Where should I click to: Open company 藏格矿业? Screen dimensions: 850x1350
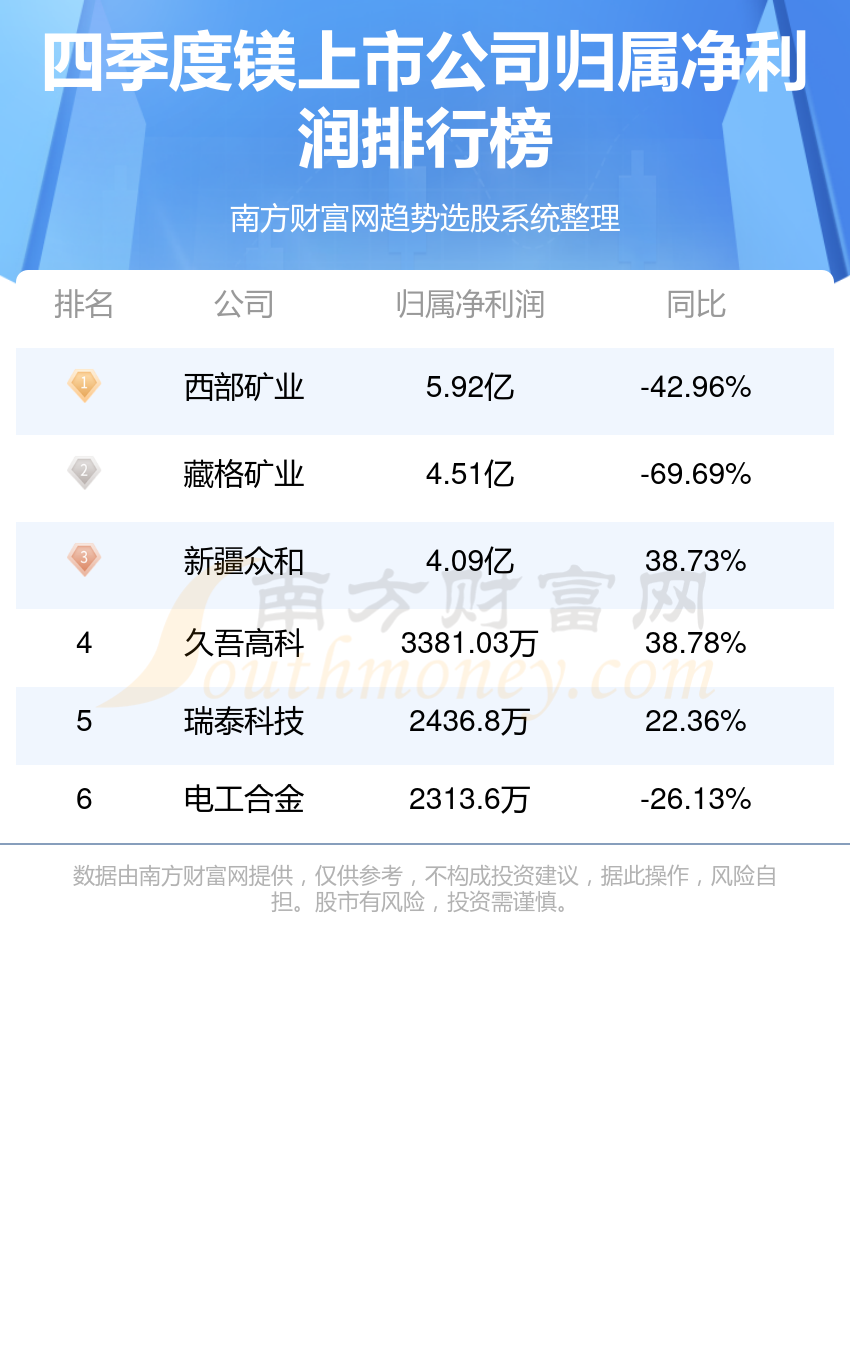[x=244, y=474]
